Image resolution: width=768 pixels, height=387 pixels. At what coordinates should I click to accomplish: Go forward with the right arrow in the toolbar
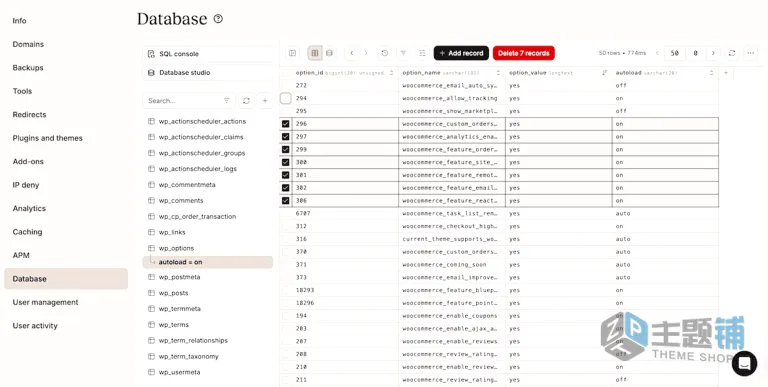pyautogui.click(x=366, y=53)
